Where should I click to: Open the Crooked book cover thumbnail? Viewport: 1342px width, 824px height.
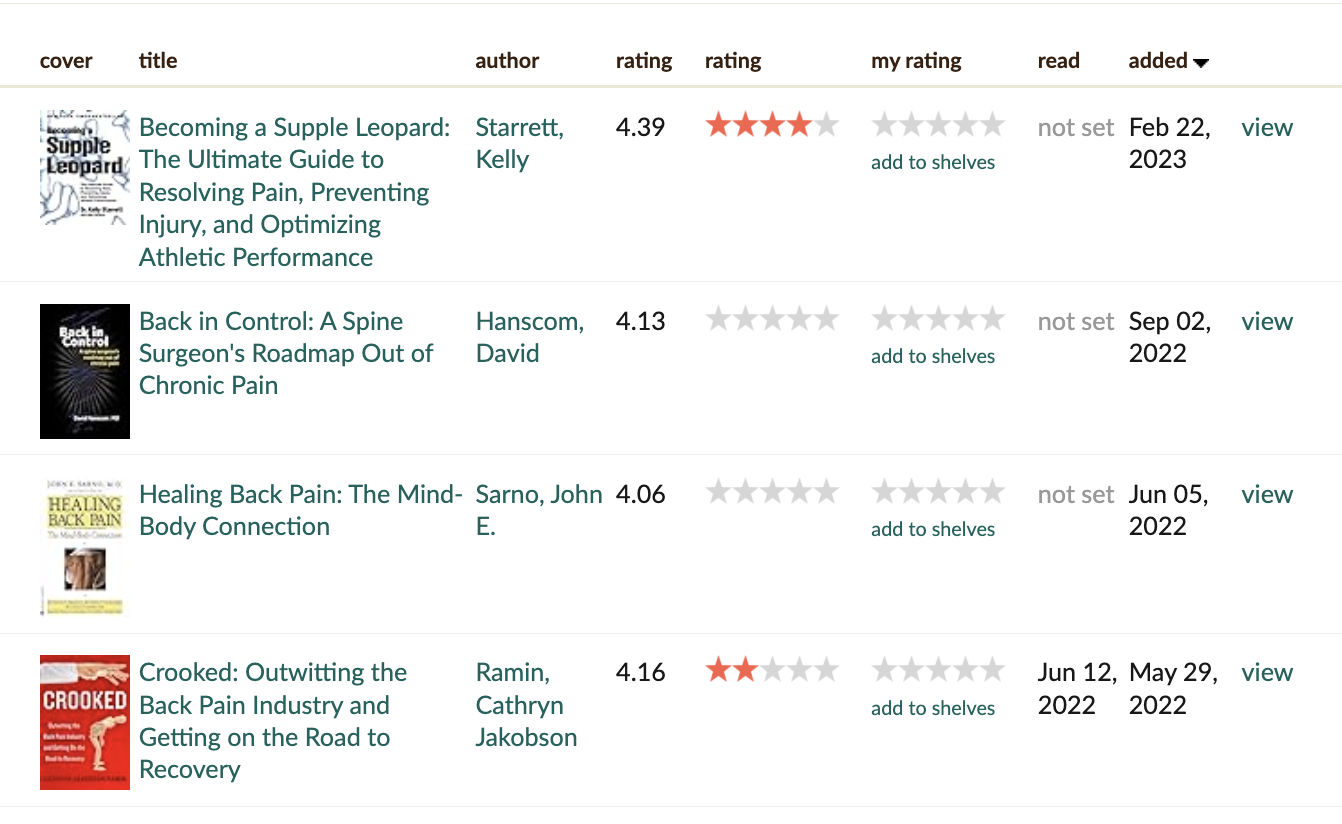click(x=85, y=722)
